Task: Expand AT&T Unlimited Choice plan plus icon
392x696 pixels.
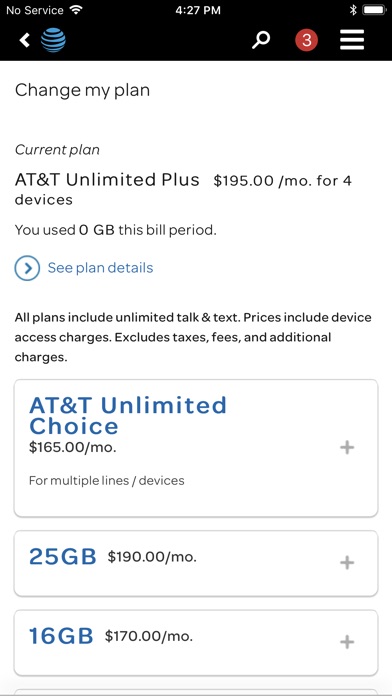Action: pos(347,447)
